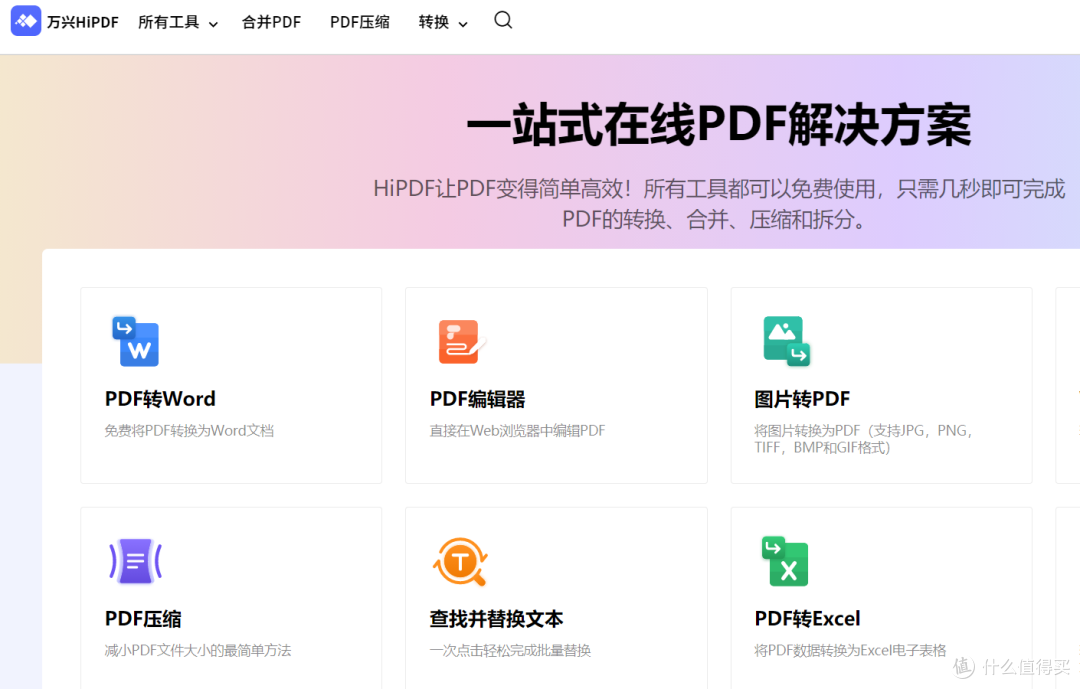Click the headline 一站式在线PDF解决方案

pyautogui.click(x=719, y=125)
